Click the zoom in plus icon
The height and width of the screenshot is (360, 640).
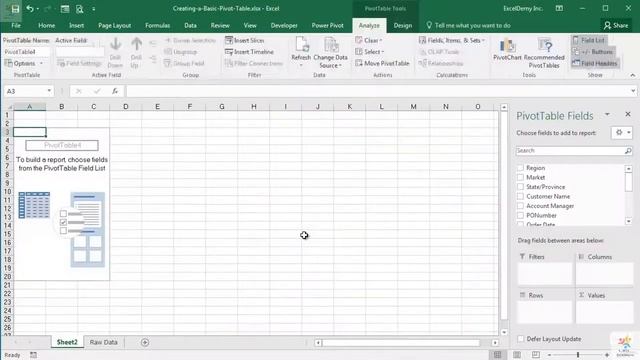[x=607, y=355]
